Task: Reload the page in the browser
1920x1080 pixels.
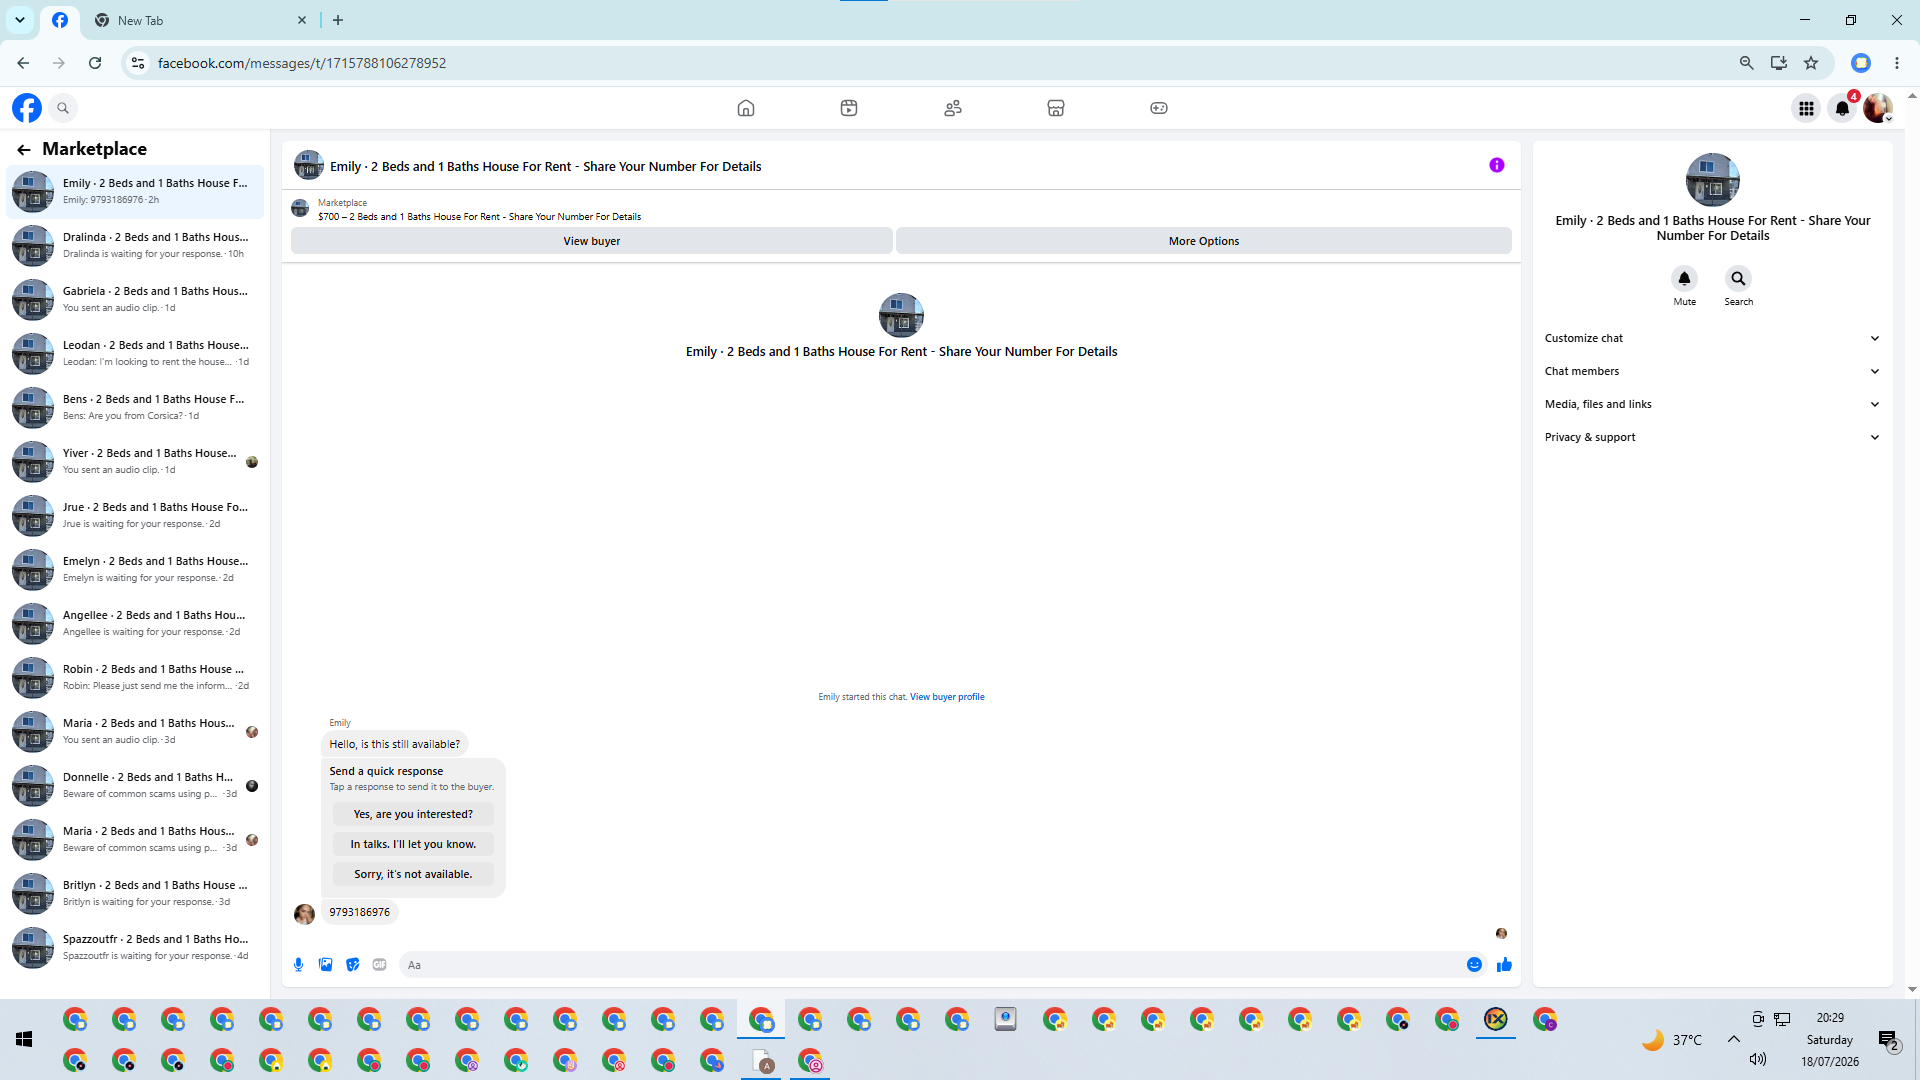Action: (95, 63)
